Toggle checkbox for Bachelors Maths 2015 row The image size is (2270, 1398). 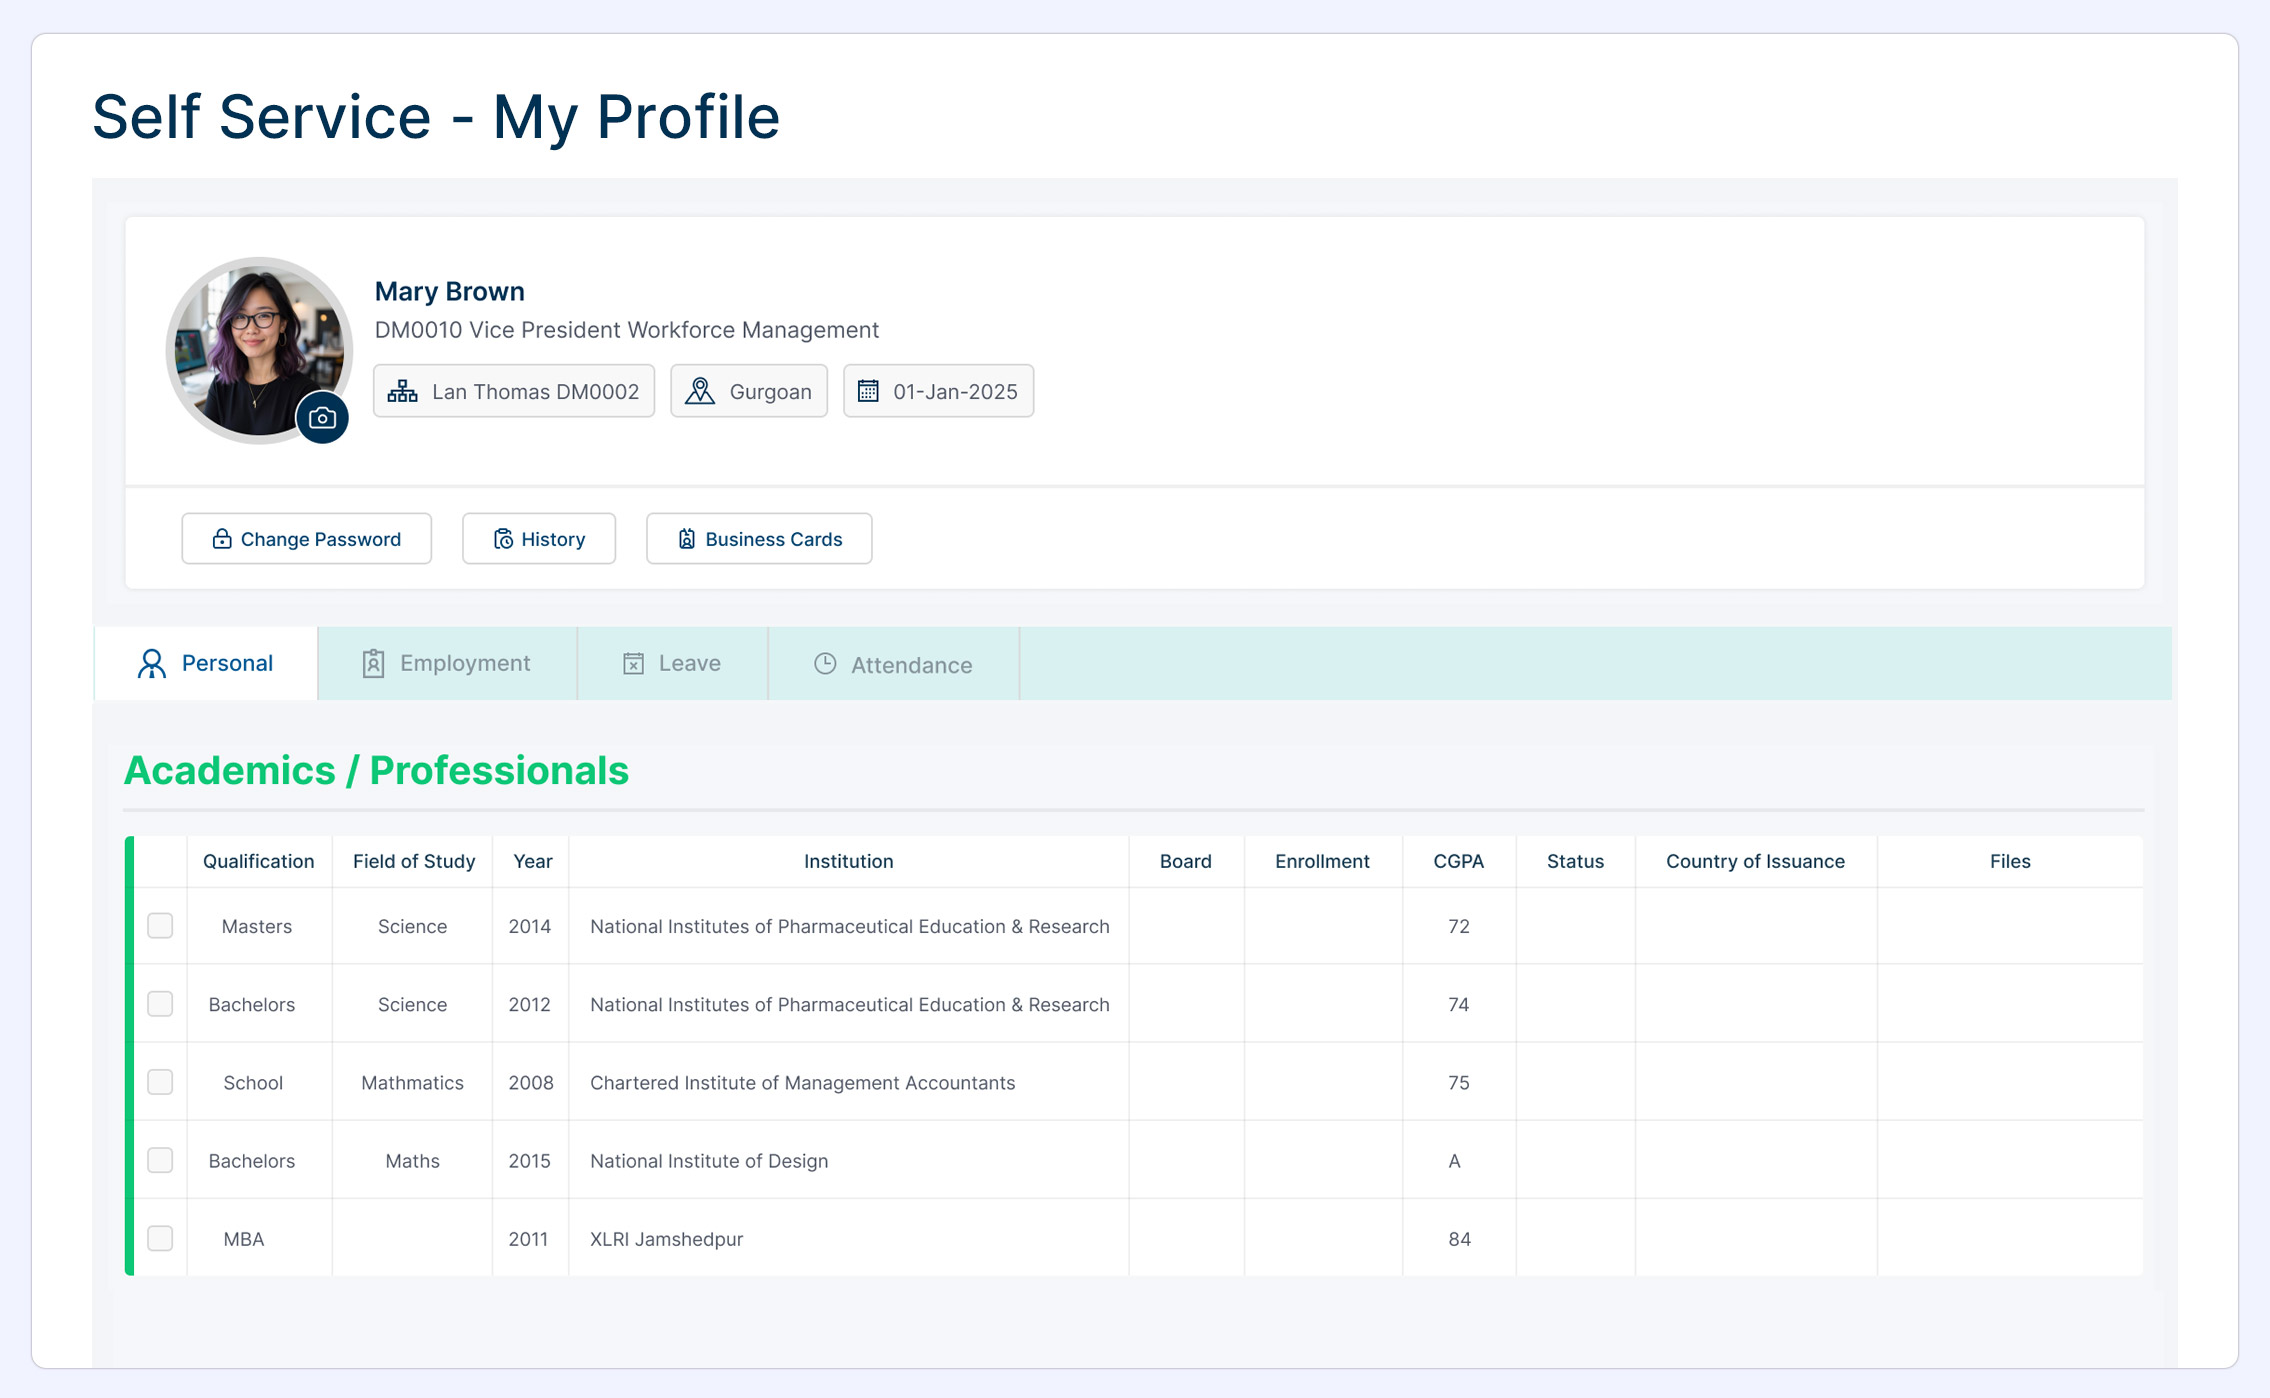160,1160
